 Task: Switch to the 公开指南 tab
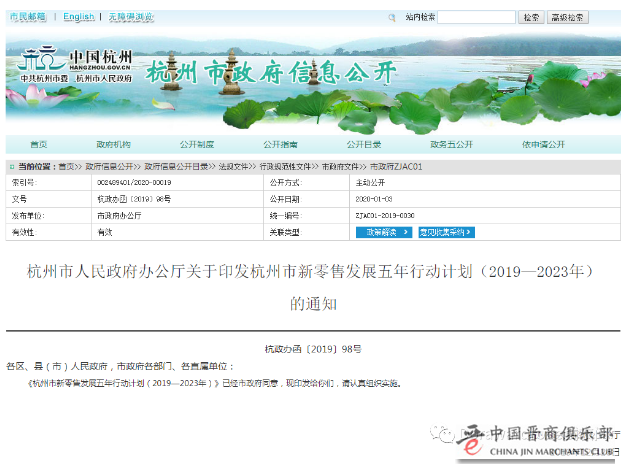280,145
